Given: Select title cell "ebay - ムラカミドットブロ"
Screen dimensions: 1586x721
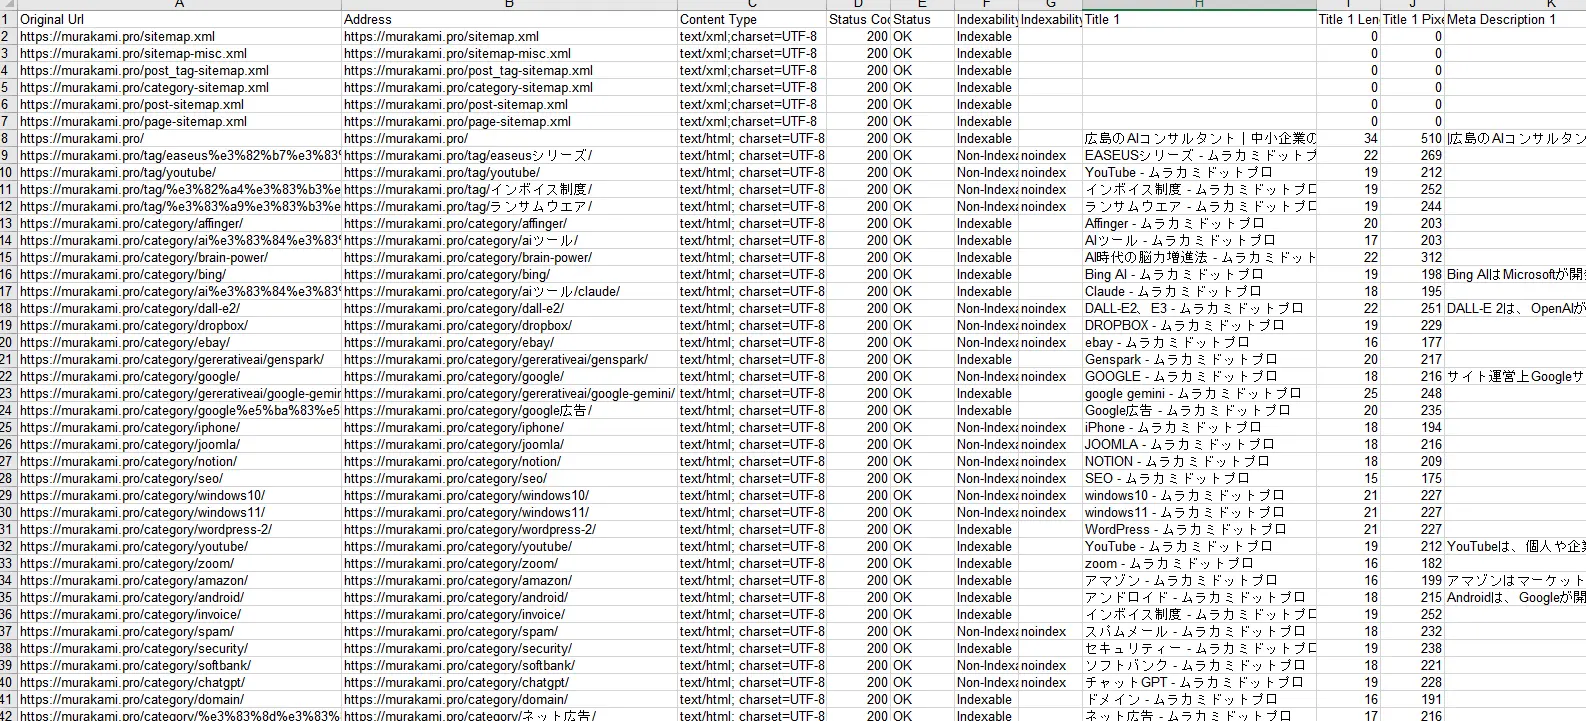Looking at the screenshot, I should click(1199, 342).
